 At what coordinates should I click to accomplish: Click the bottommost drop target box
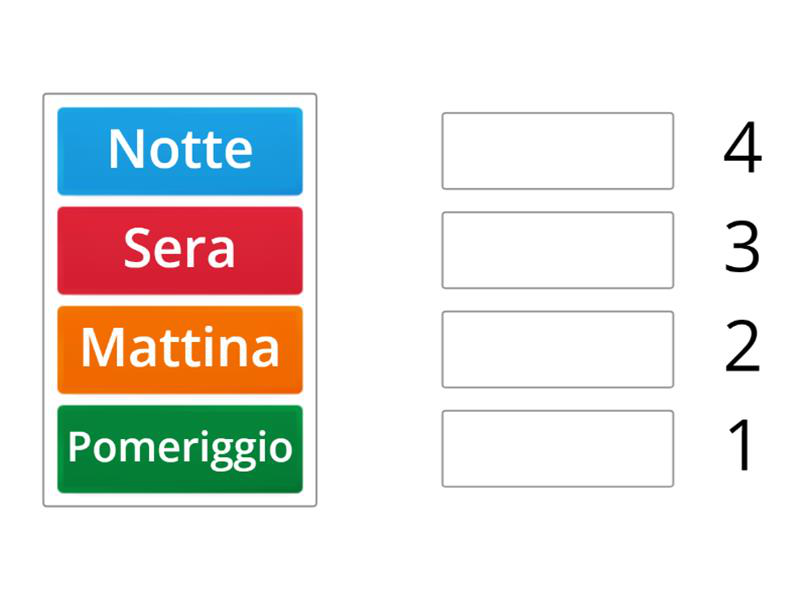tap(557, 448)
